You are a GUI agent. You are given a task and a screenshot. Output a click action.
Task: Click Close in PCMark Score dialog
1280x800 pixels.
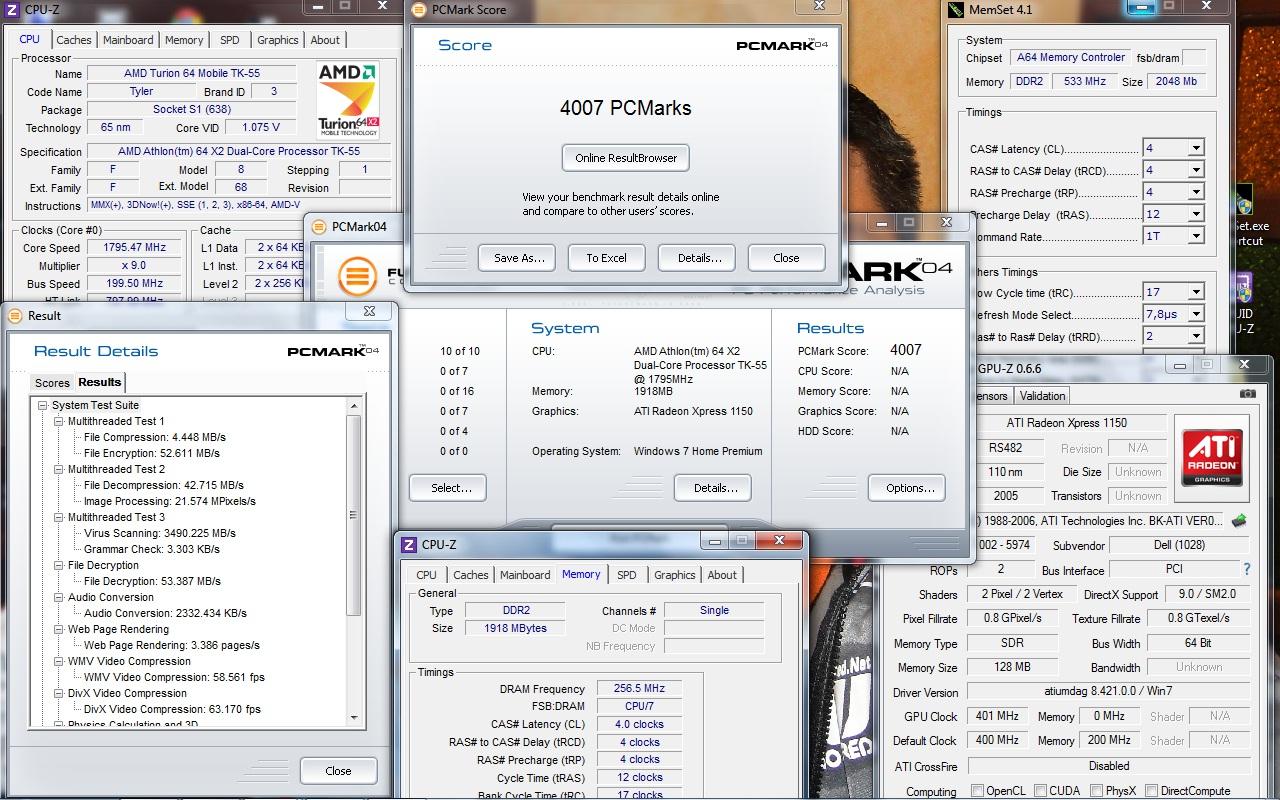[786, 258]
